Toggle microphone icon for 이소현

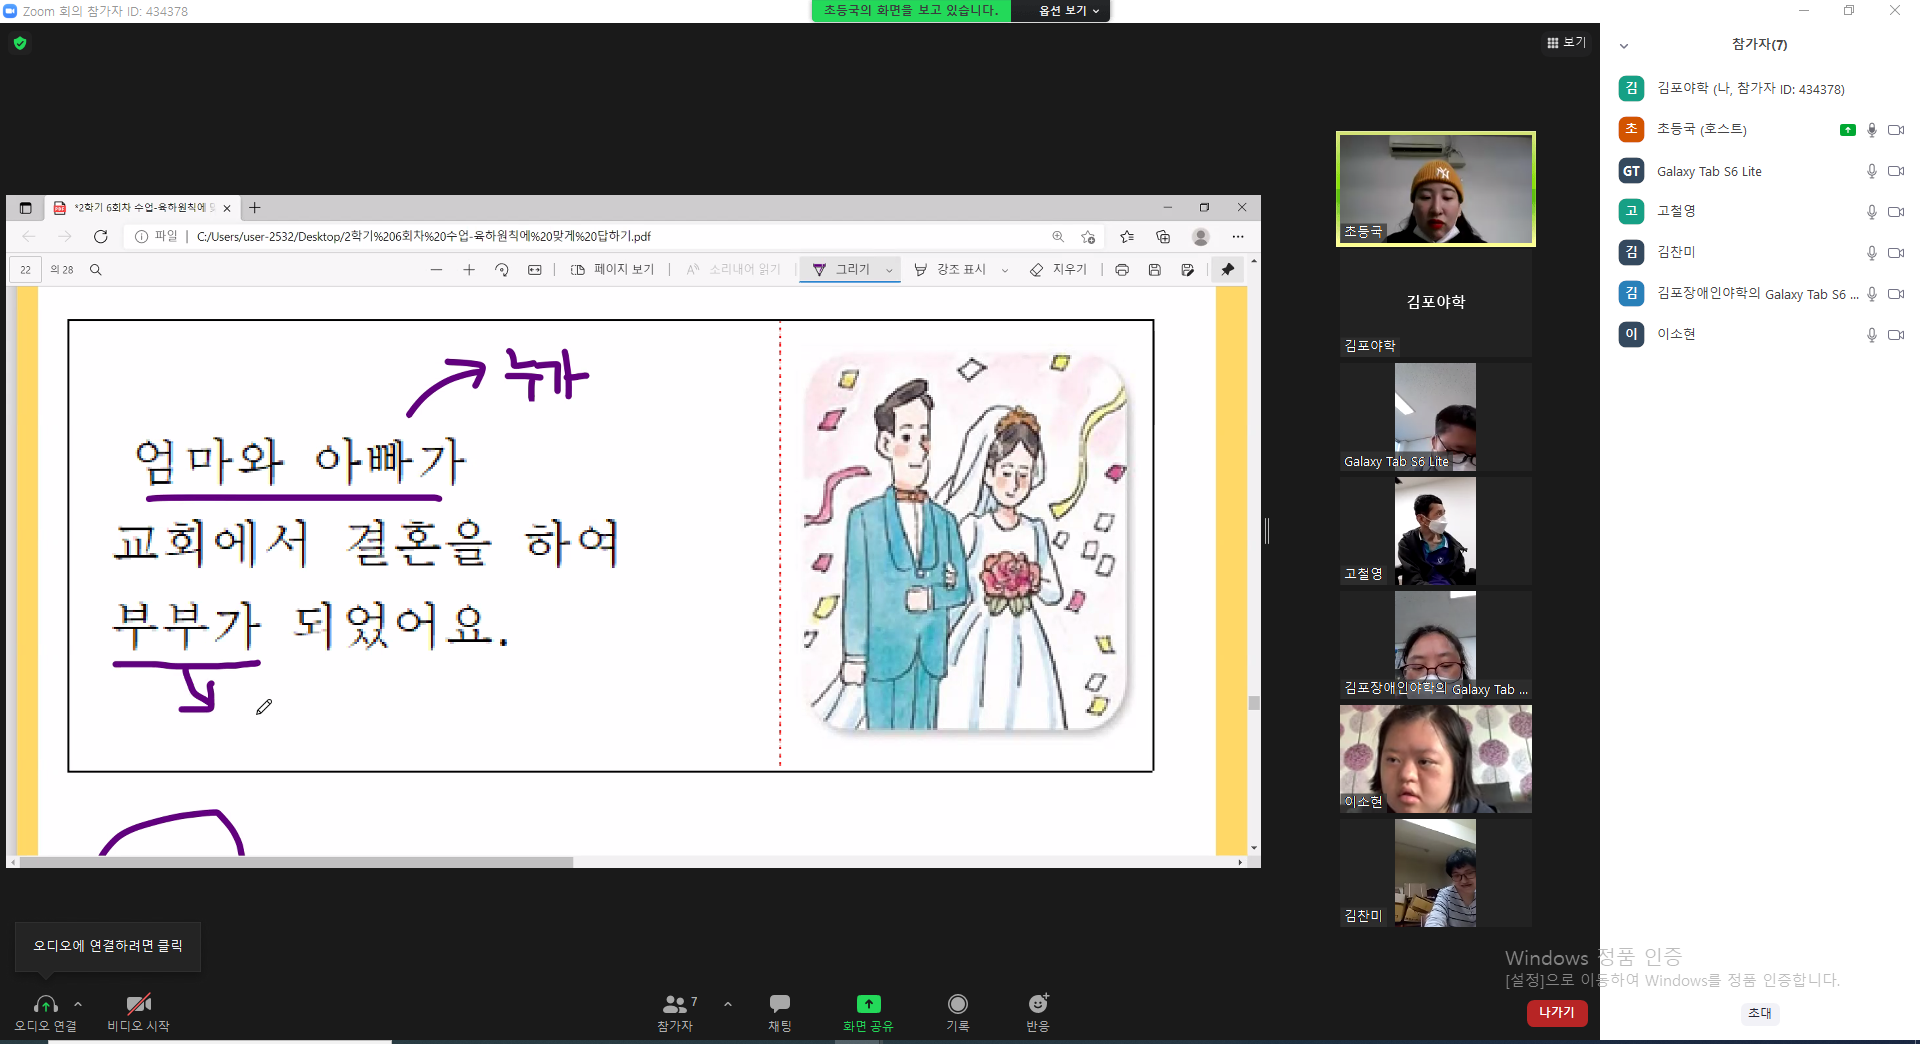(x=1872, y=335)
